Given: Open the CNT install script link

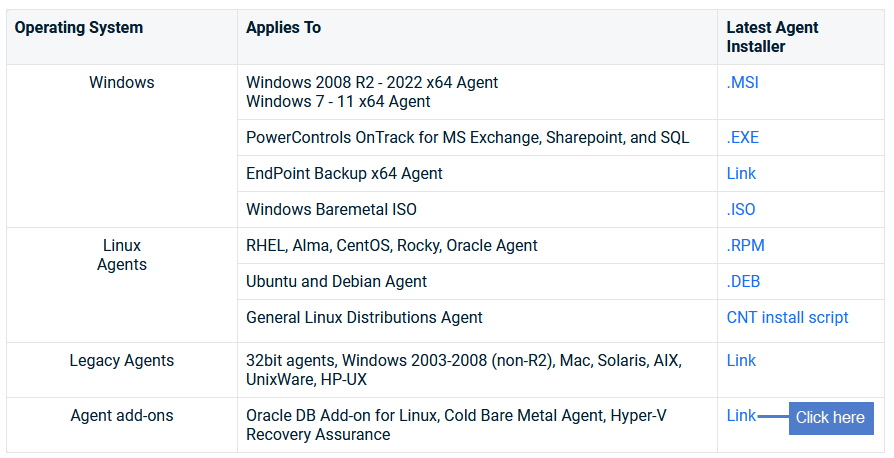Looking at the screenshot, I should point(787,317).
